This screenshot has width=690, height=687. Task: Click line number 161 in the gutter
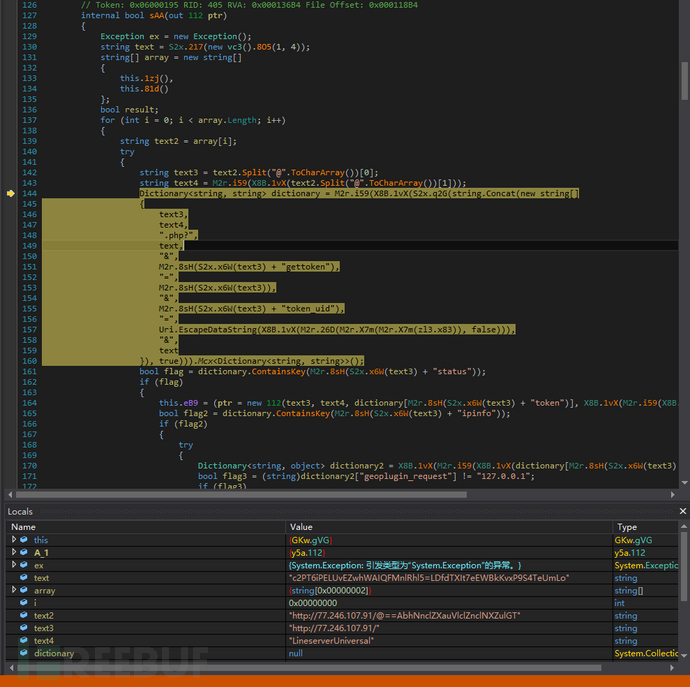coord(29,371)
